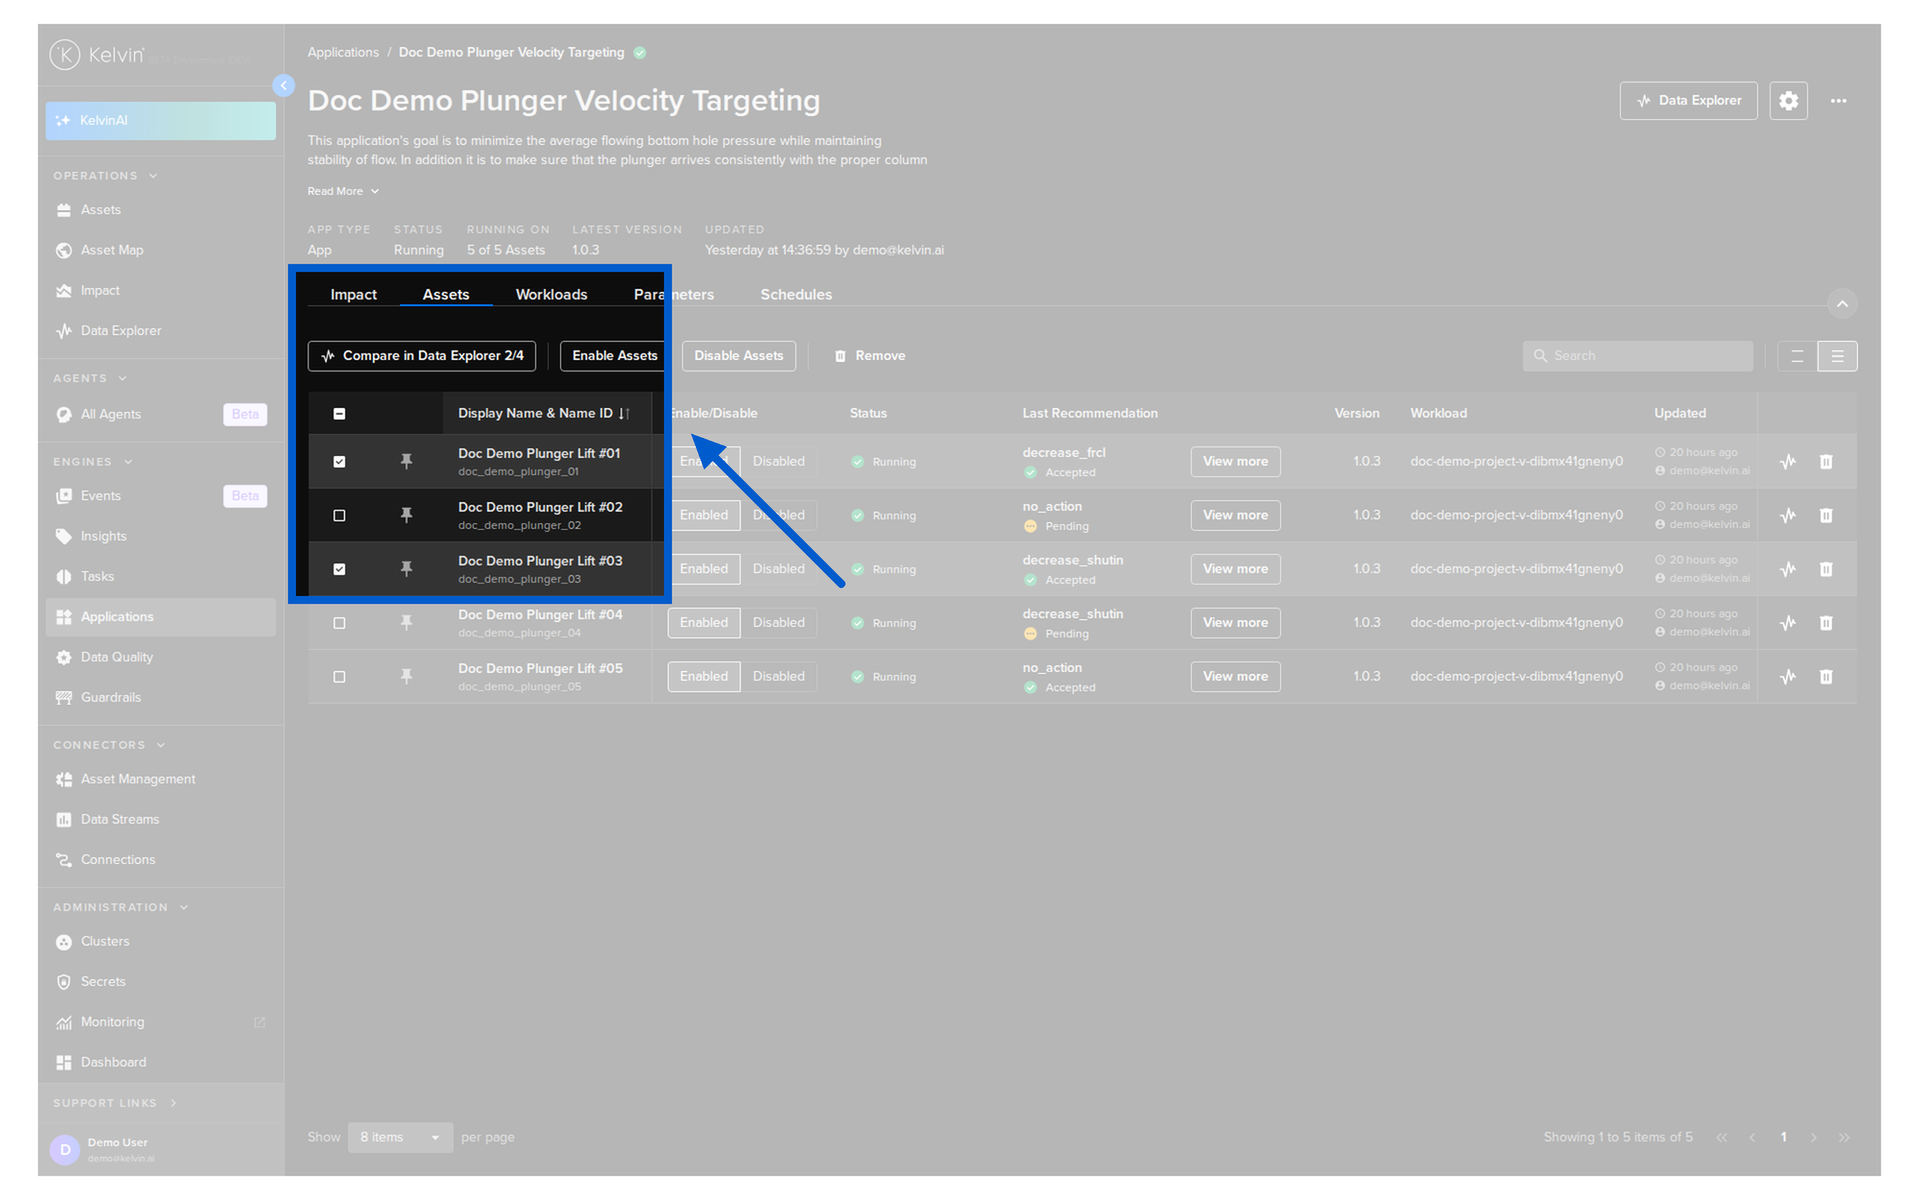
Task: Open the Schedules tab
Action: pyautogui.click(x=796, y=294)
